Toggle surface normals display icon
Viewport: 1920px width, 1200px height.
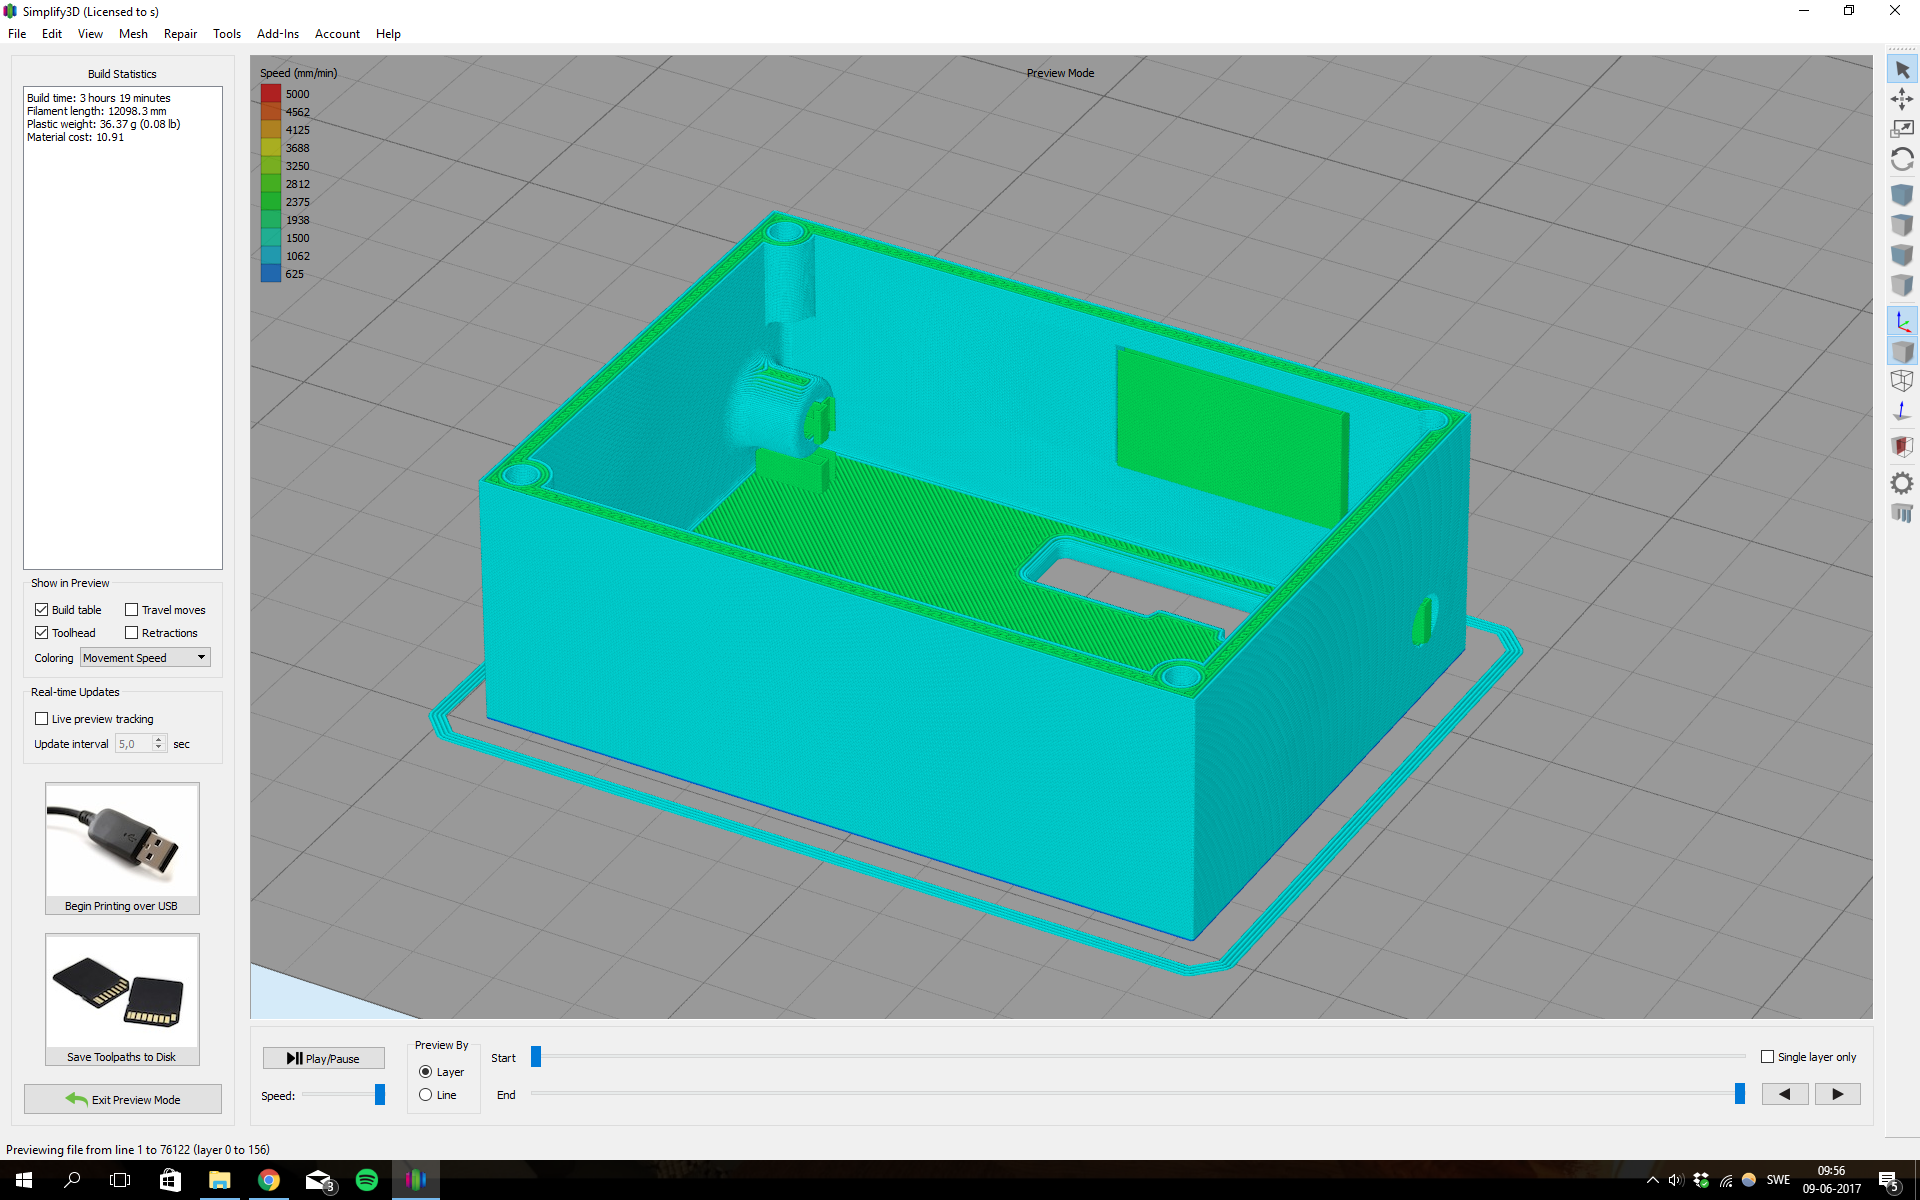1902,411
